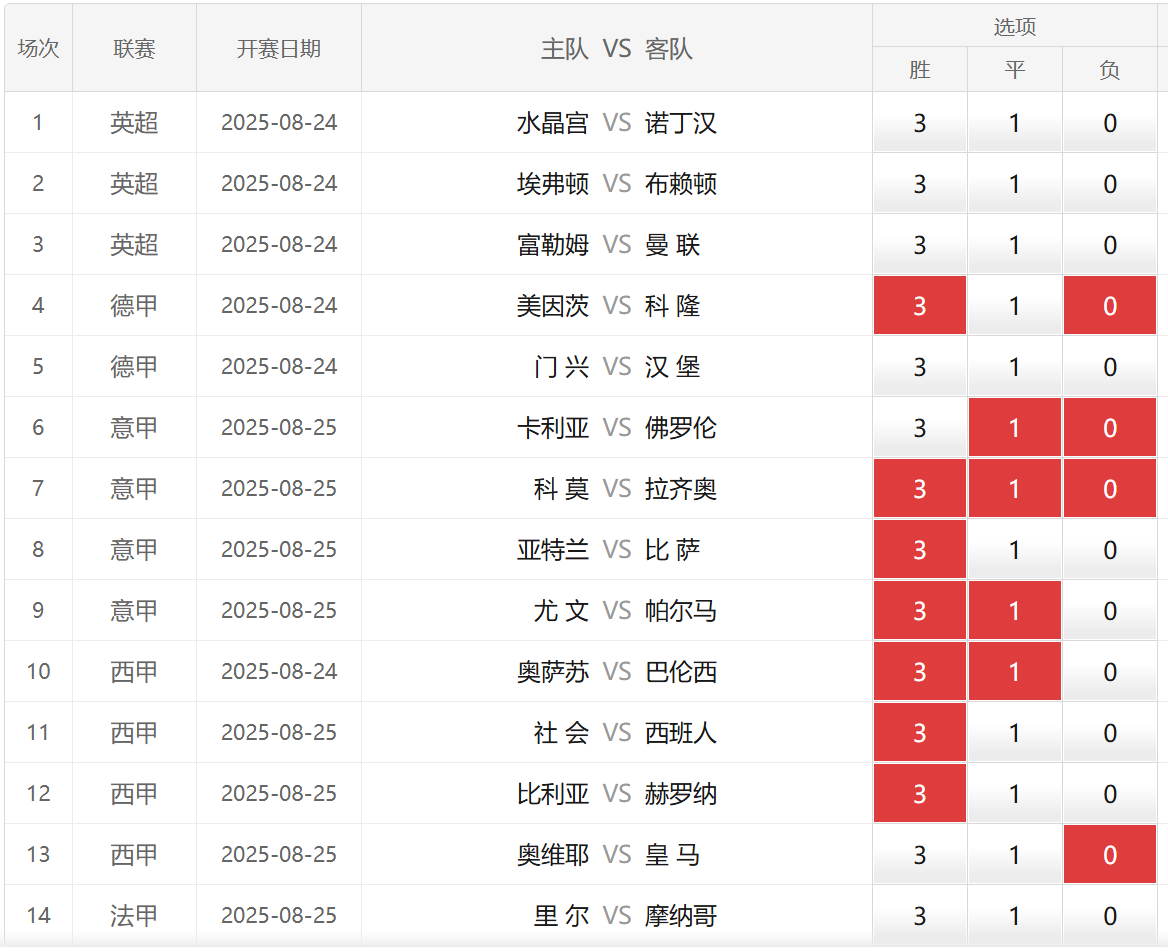Select win (3) for 水晶宫 VS 诺丁汉

pyautogui.click(x=920, y=123)
